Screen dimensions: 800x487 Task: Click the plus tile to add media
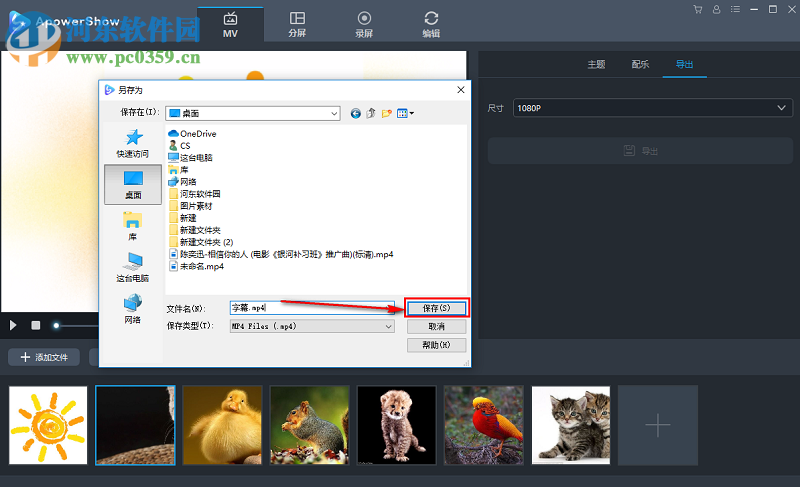click(658, 425)
